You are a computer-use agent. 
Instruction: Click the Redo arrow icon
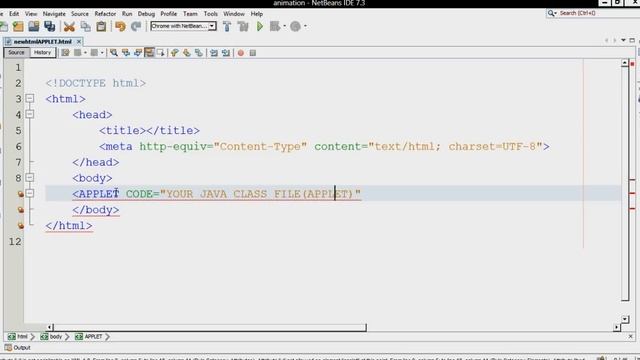pyautogui.click(x=136, y=27)
